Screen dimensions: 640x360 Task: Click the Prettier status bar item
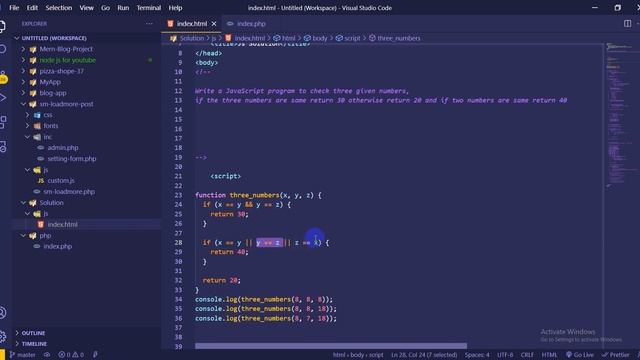click(x=616, y=355)
